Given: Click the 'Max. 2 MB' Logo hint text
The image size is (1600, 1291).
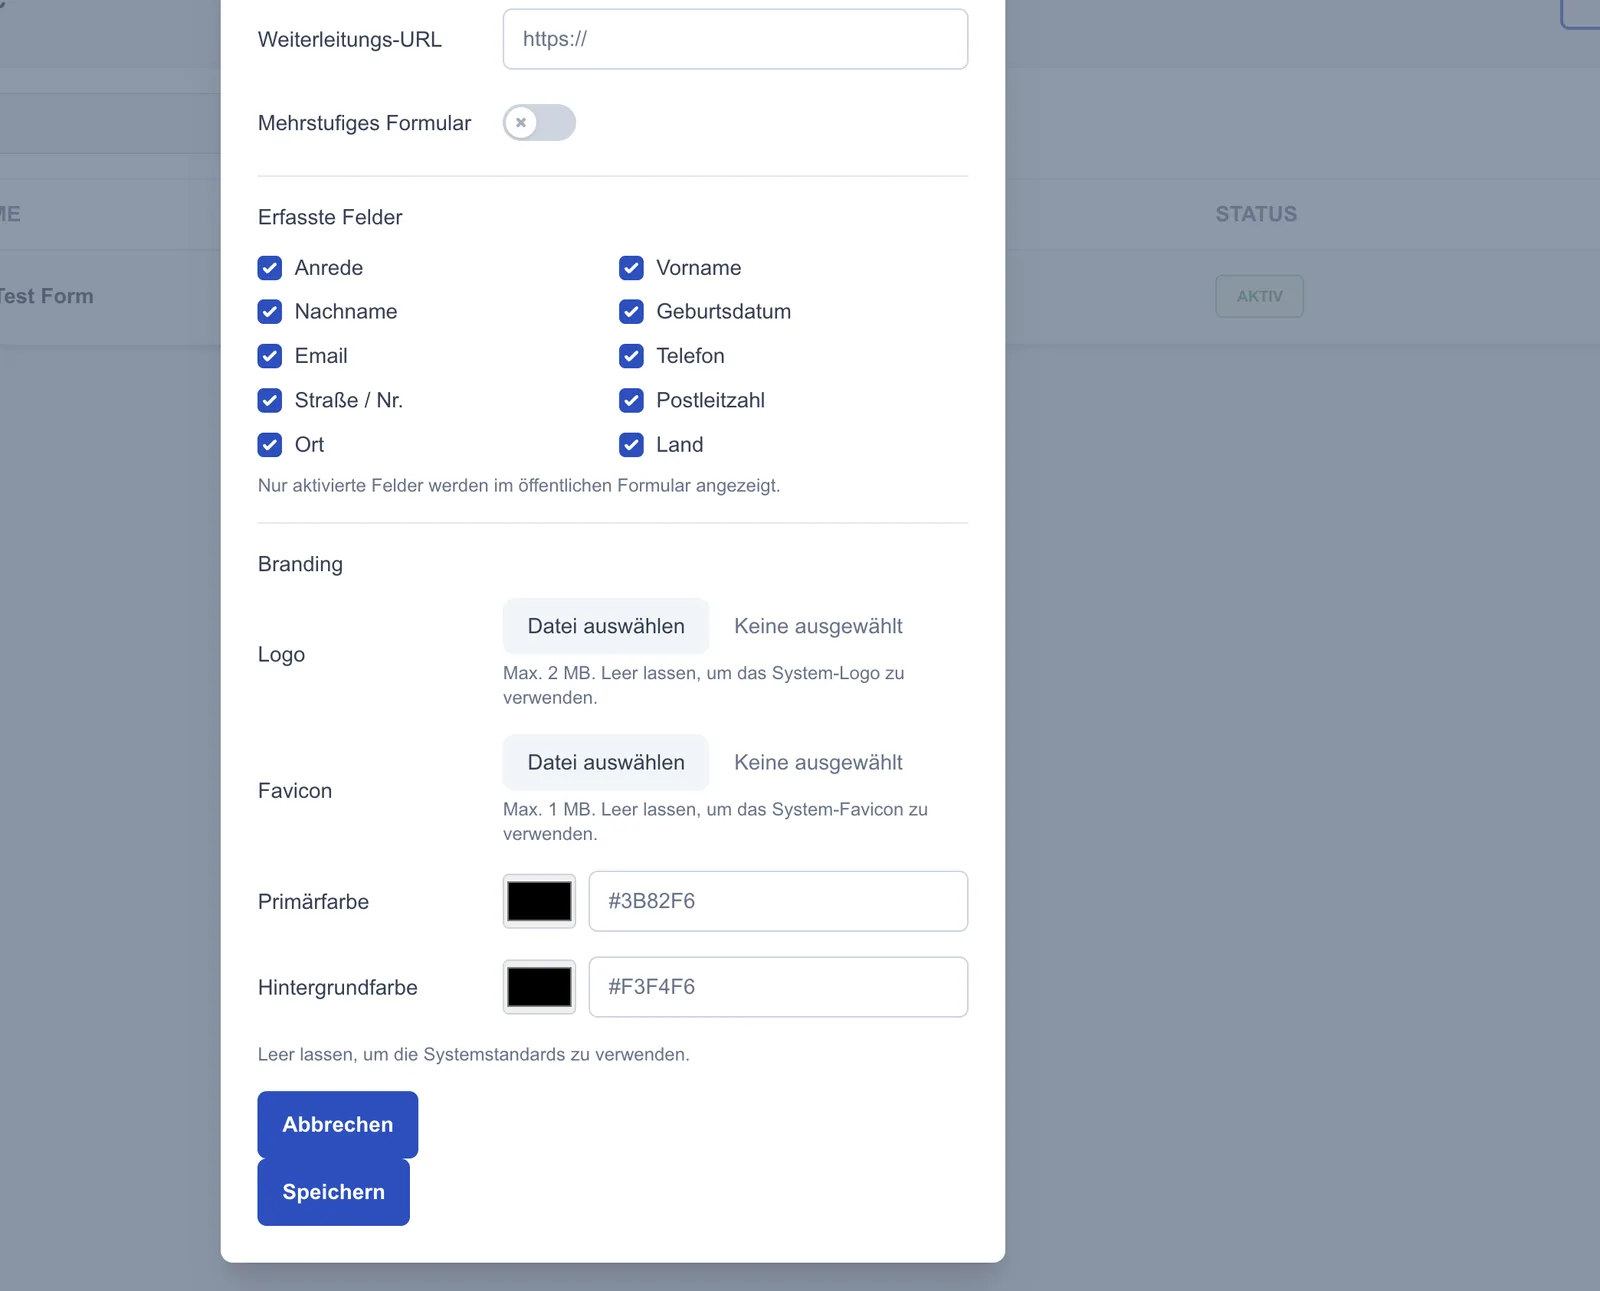Looking at the screenshot, I should 704,685.
